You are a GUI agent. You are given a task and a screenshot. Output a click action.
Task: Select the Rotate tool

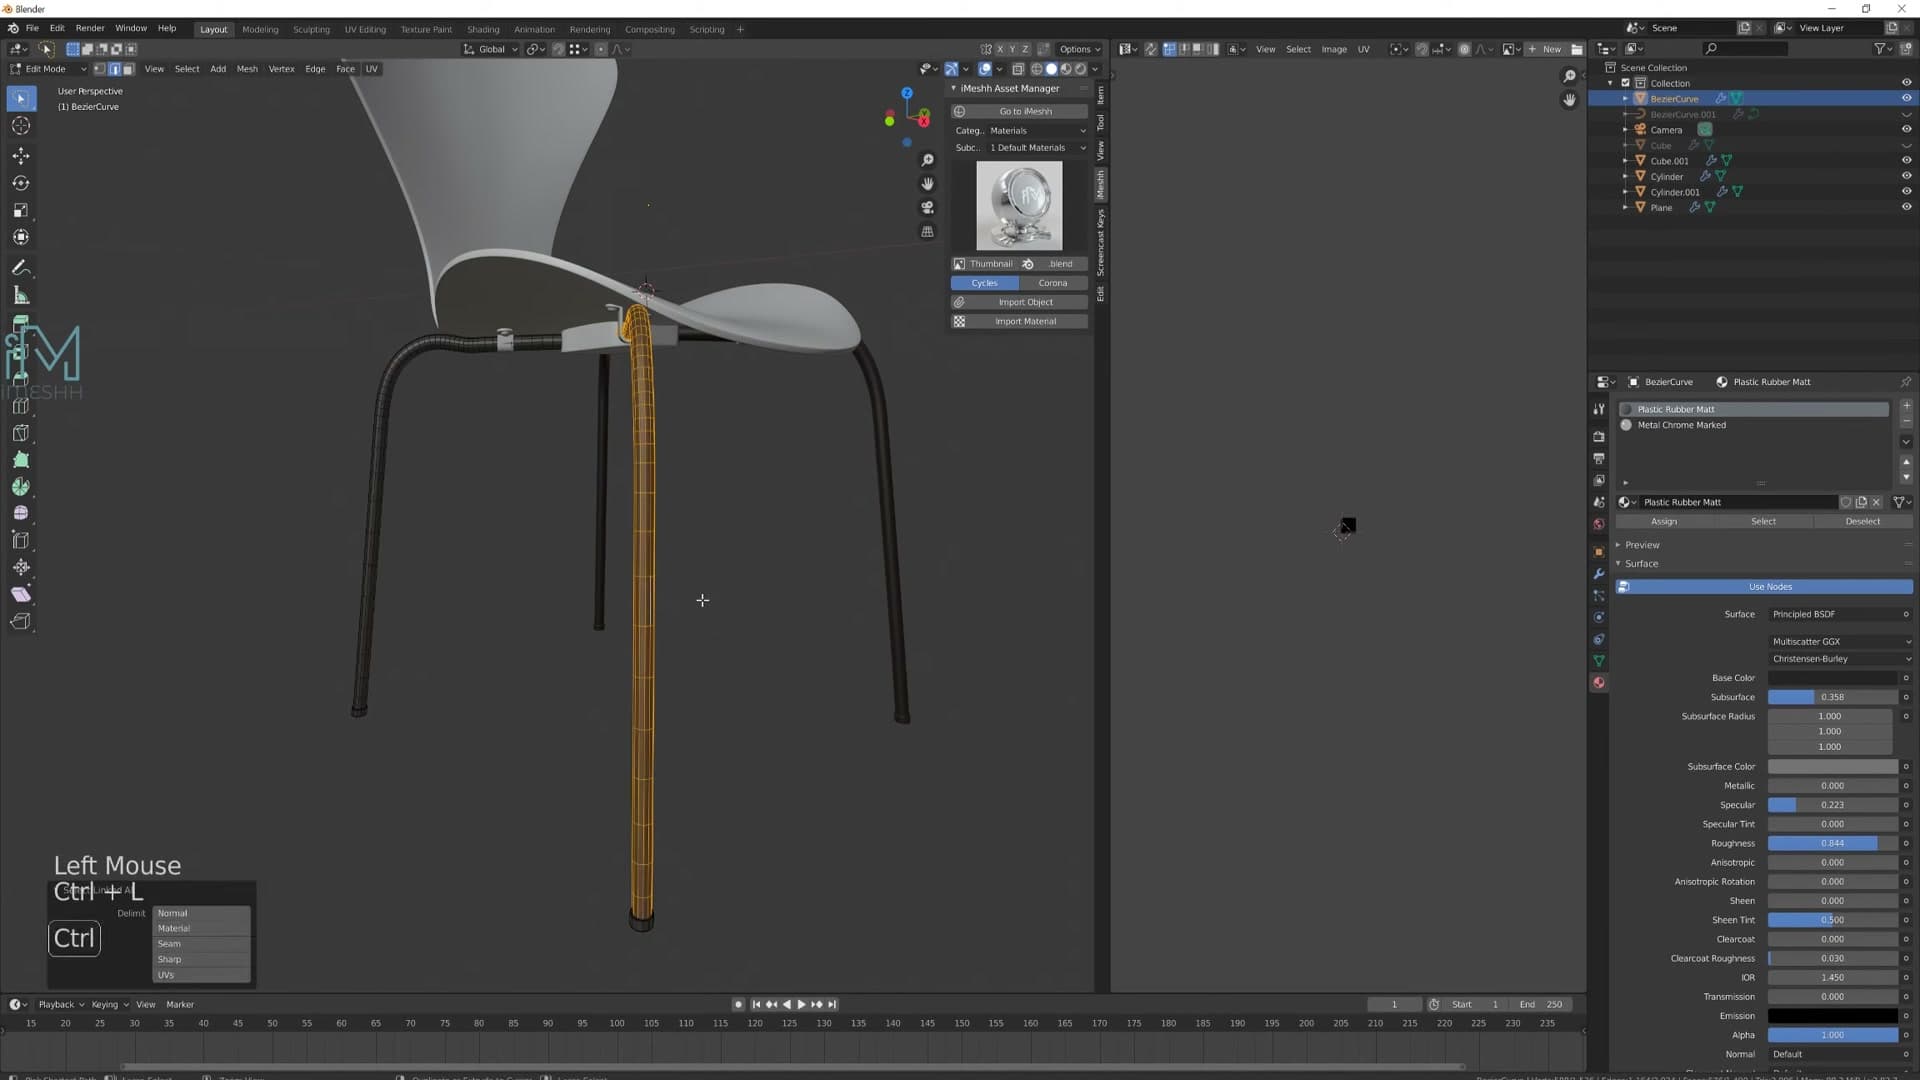point(21,183)
